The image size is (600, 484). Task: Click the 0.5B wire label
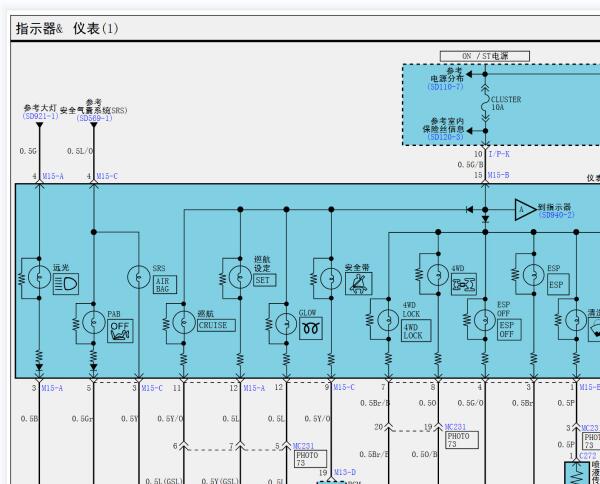pos(29,419)
